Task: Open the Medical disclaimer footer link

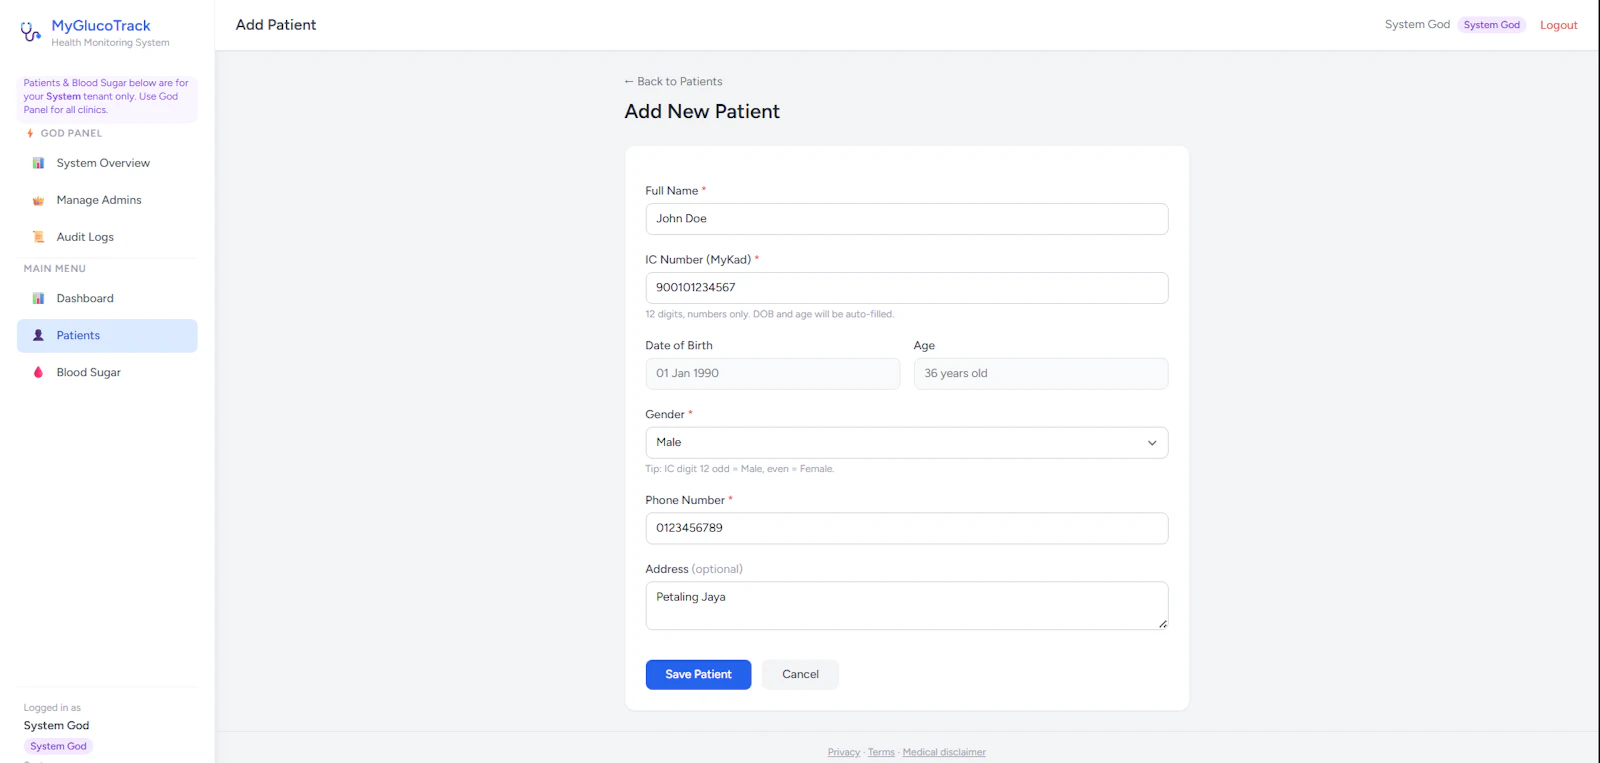Action: (944, 752)
